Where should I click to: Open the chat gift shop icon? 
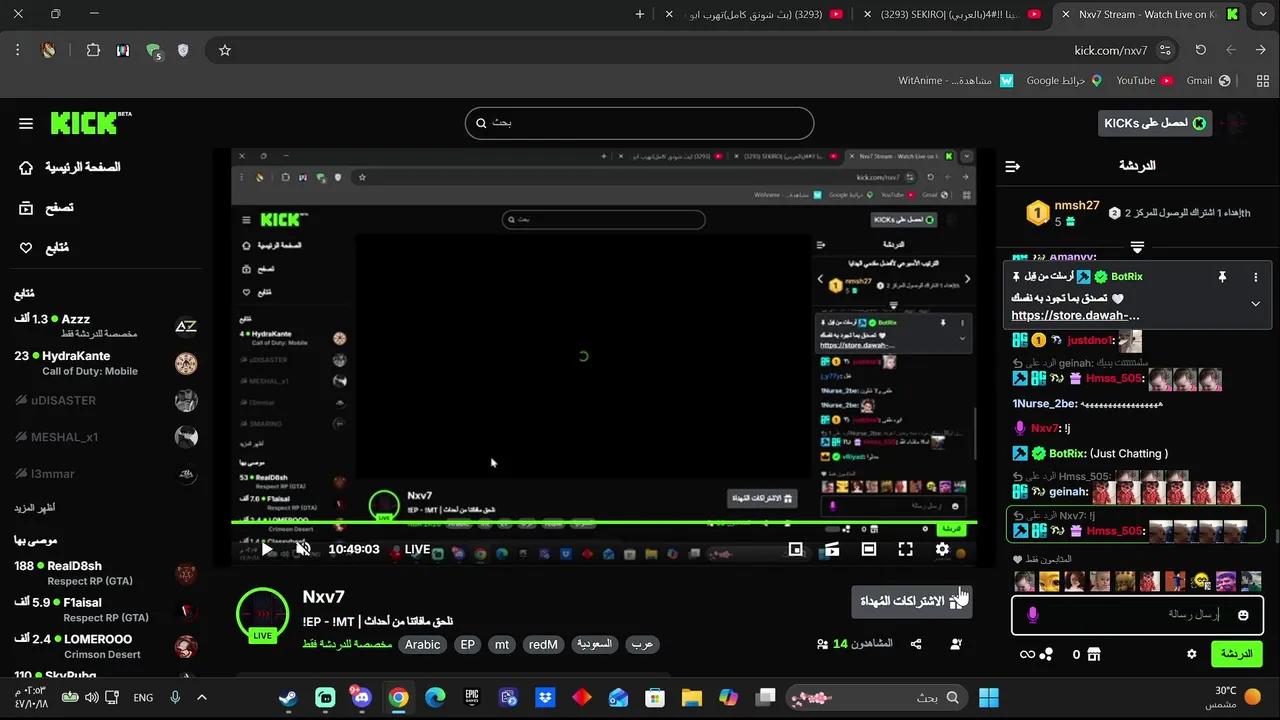pos(1094,654)
